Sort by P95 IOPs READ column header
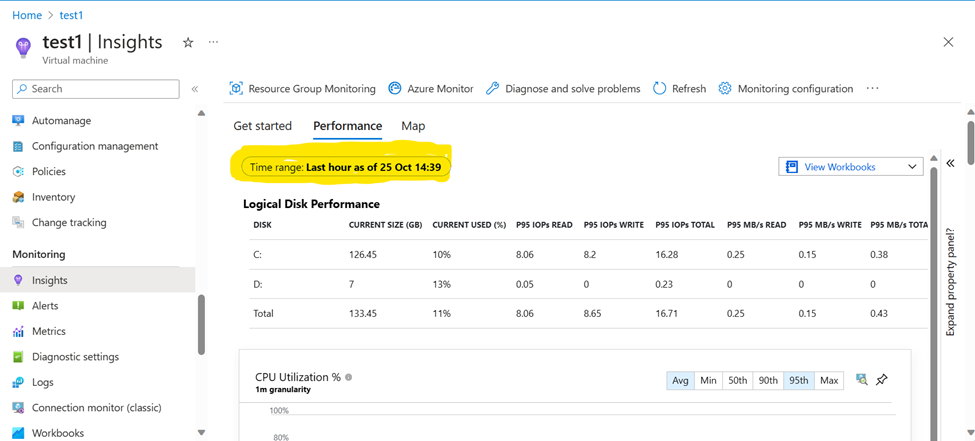This screenshot has width=975, height=441. coord(544,225)
